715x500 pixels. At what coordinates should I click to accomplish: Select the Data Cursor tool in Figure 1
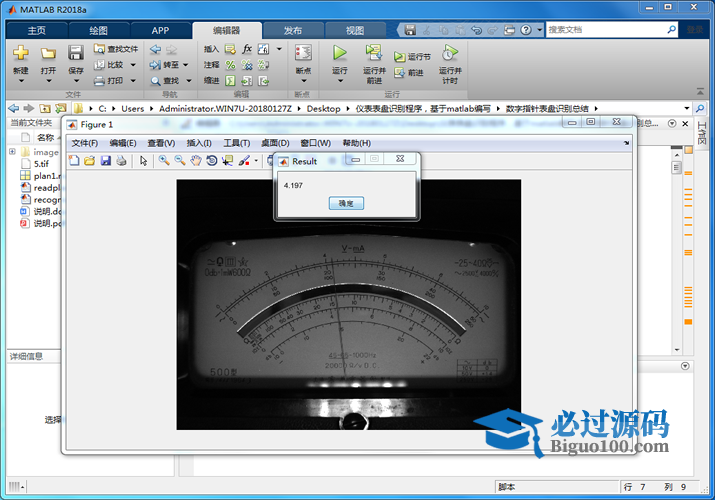click(x=228, y=160)
